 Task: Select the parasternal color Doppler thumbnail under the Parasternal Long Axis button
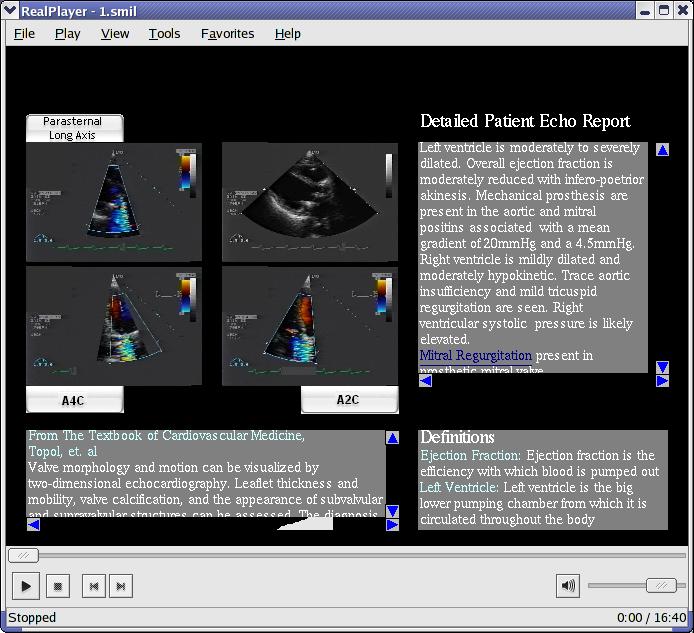click(x=114, y=202)
